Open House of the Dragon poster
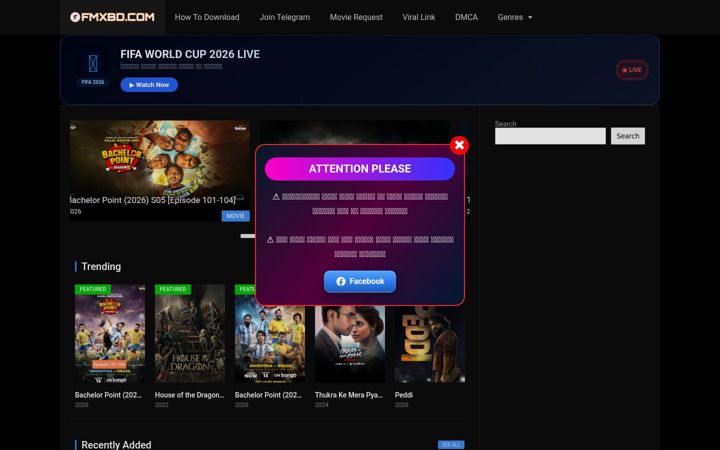The height and width of the screenshot is (450, 720). coord(190,334)
